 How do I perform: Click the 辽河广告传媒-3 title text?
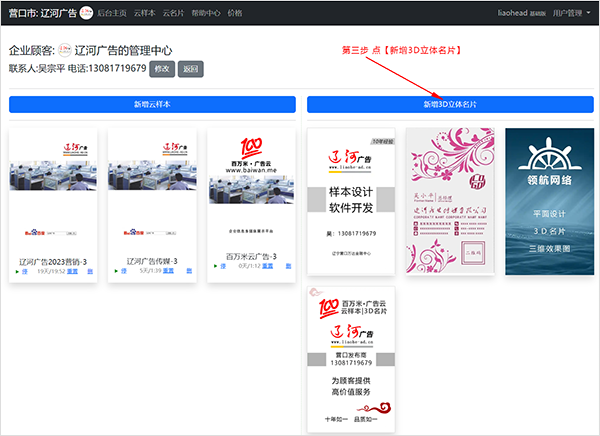click(152, 261)
